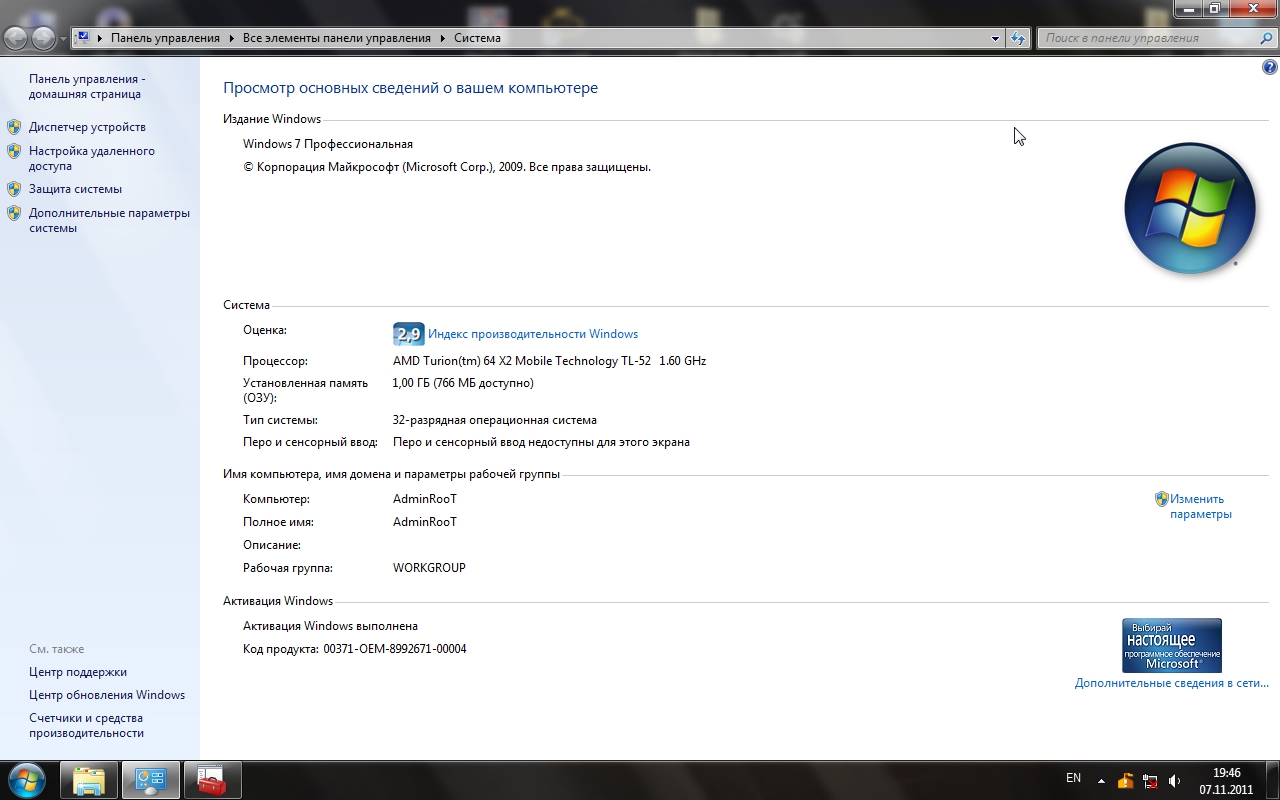1280x800 pixels.
Task: Click the Show desktop strip
Action: pos(1272,780)
